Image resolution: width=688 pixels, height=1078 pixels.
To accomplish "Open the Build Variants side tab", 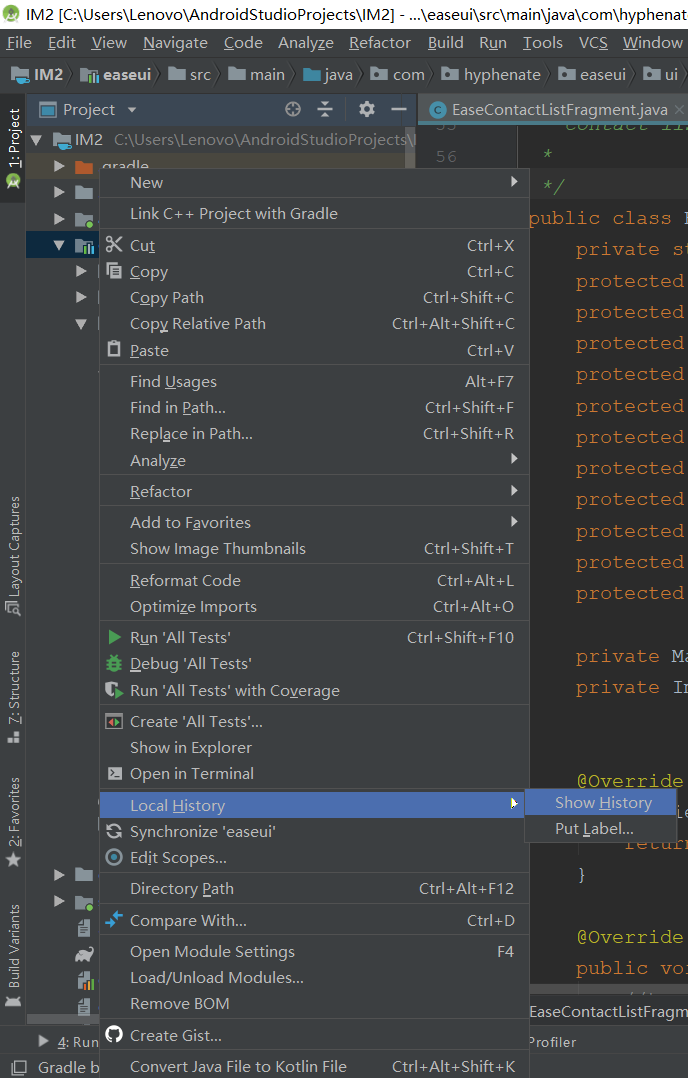I will [x=13, y=956].
